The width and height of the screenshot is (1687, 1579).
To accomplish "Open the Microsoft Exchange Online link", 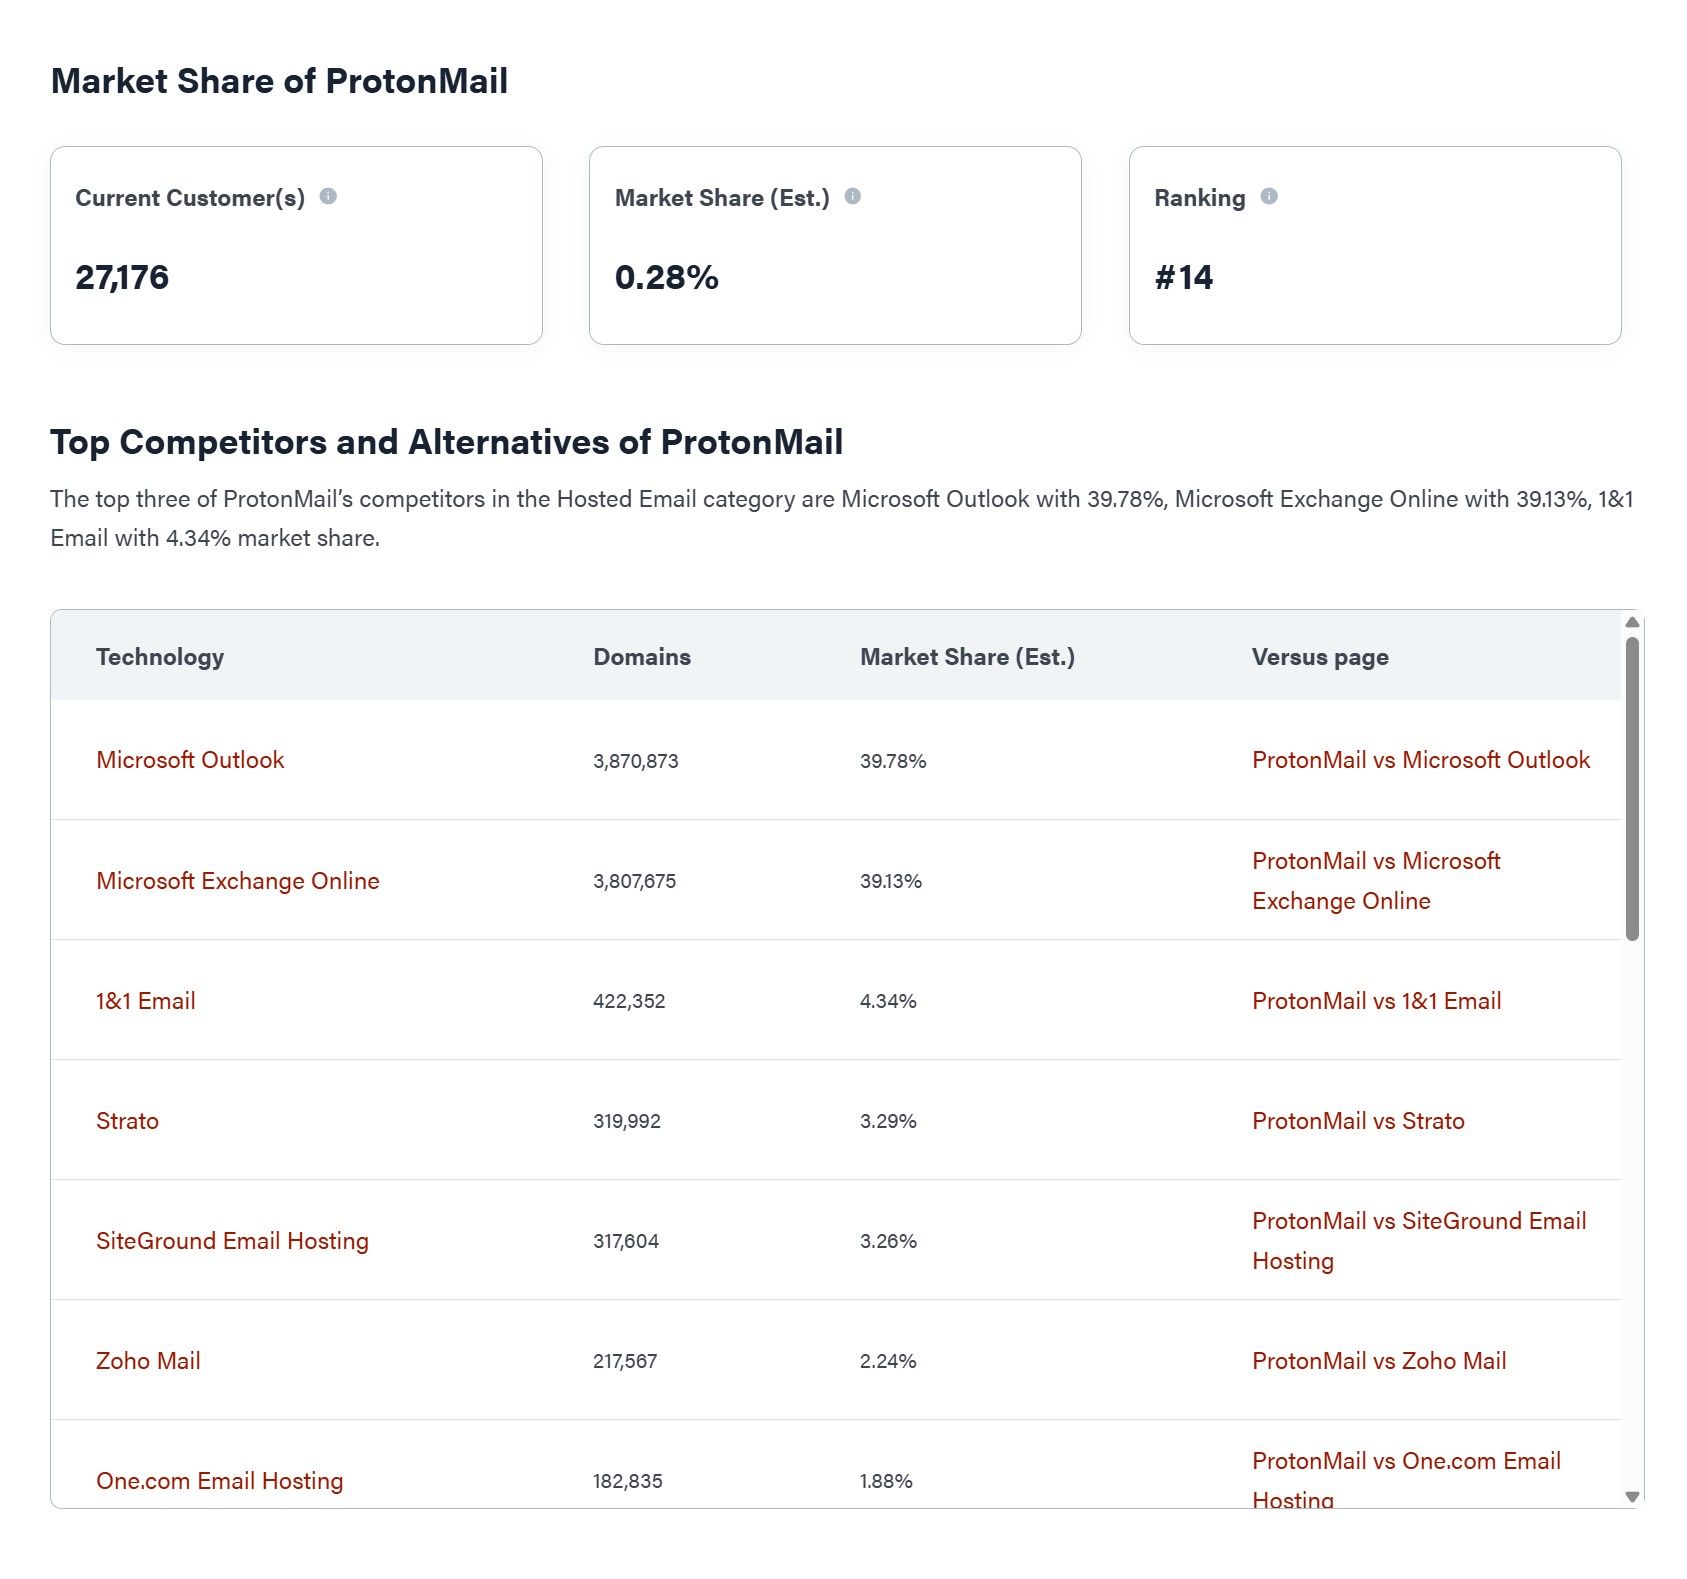I will coord(237,881).
